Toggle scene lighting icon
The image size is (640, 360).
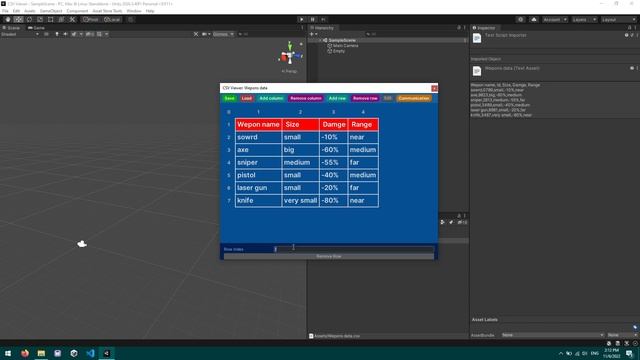click(57, 34)
